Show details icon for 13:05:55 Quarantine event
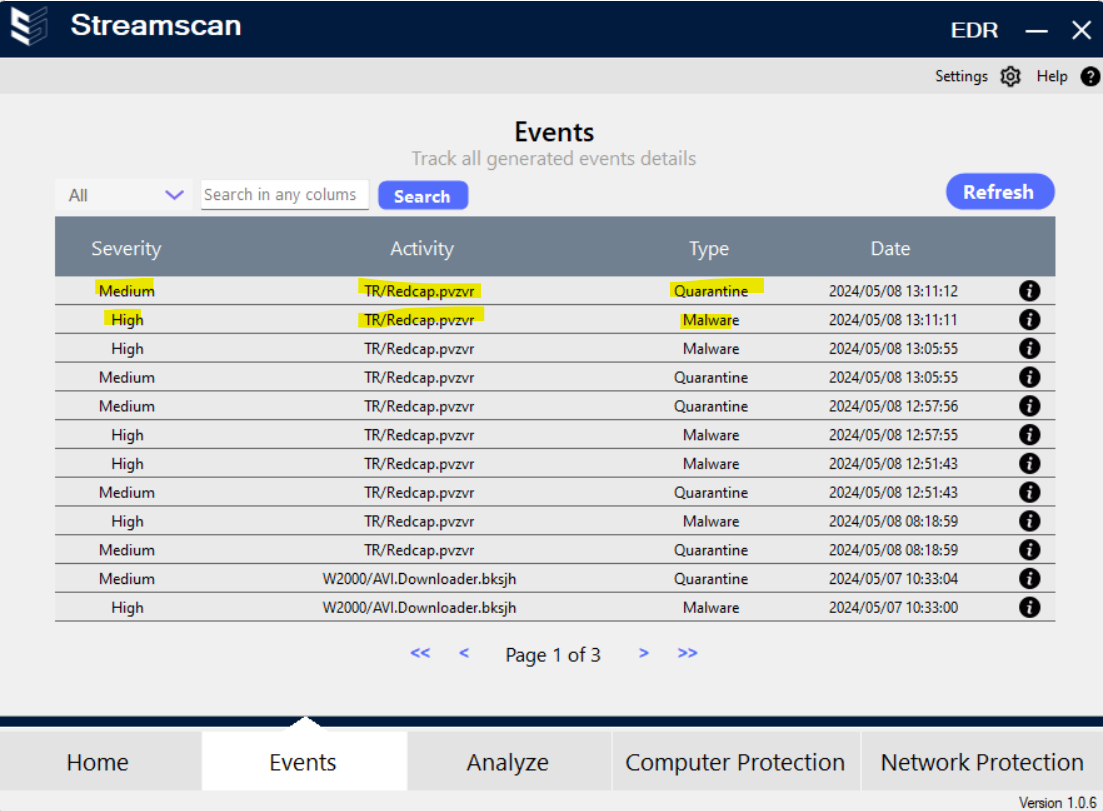The height and width of the screenshot is (811, 1103). 1029,377
